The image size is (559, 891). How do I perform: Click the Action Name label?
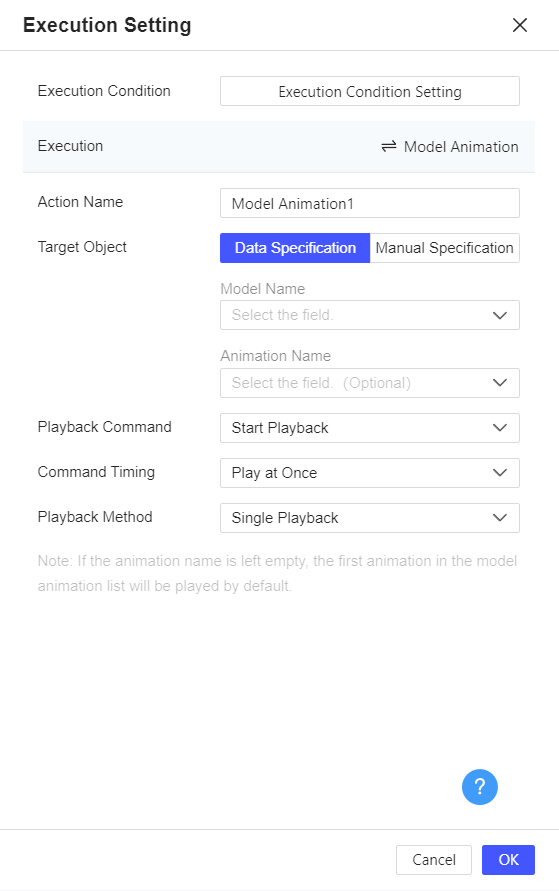pyautogui.click(x=80, y=202)
